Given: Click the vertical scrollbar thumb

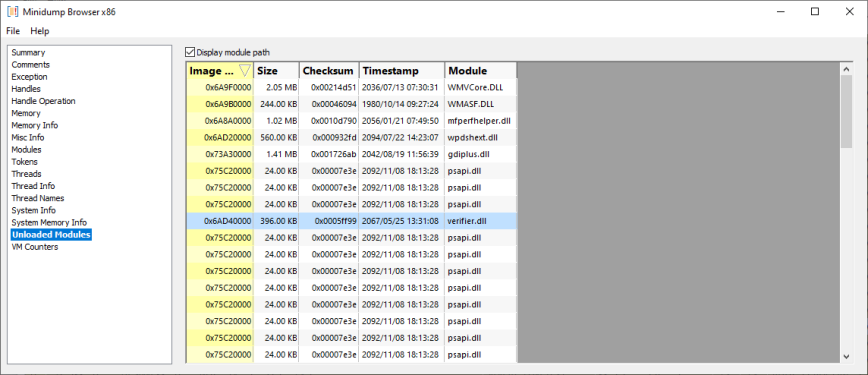Looking at the screenshot, I should [846, 111].
